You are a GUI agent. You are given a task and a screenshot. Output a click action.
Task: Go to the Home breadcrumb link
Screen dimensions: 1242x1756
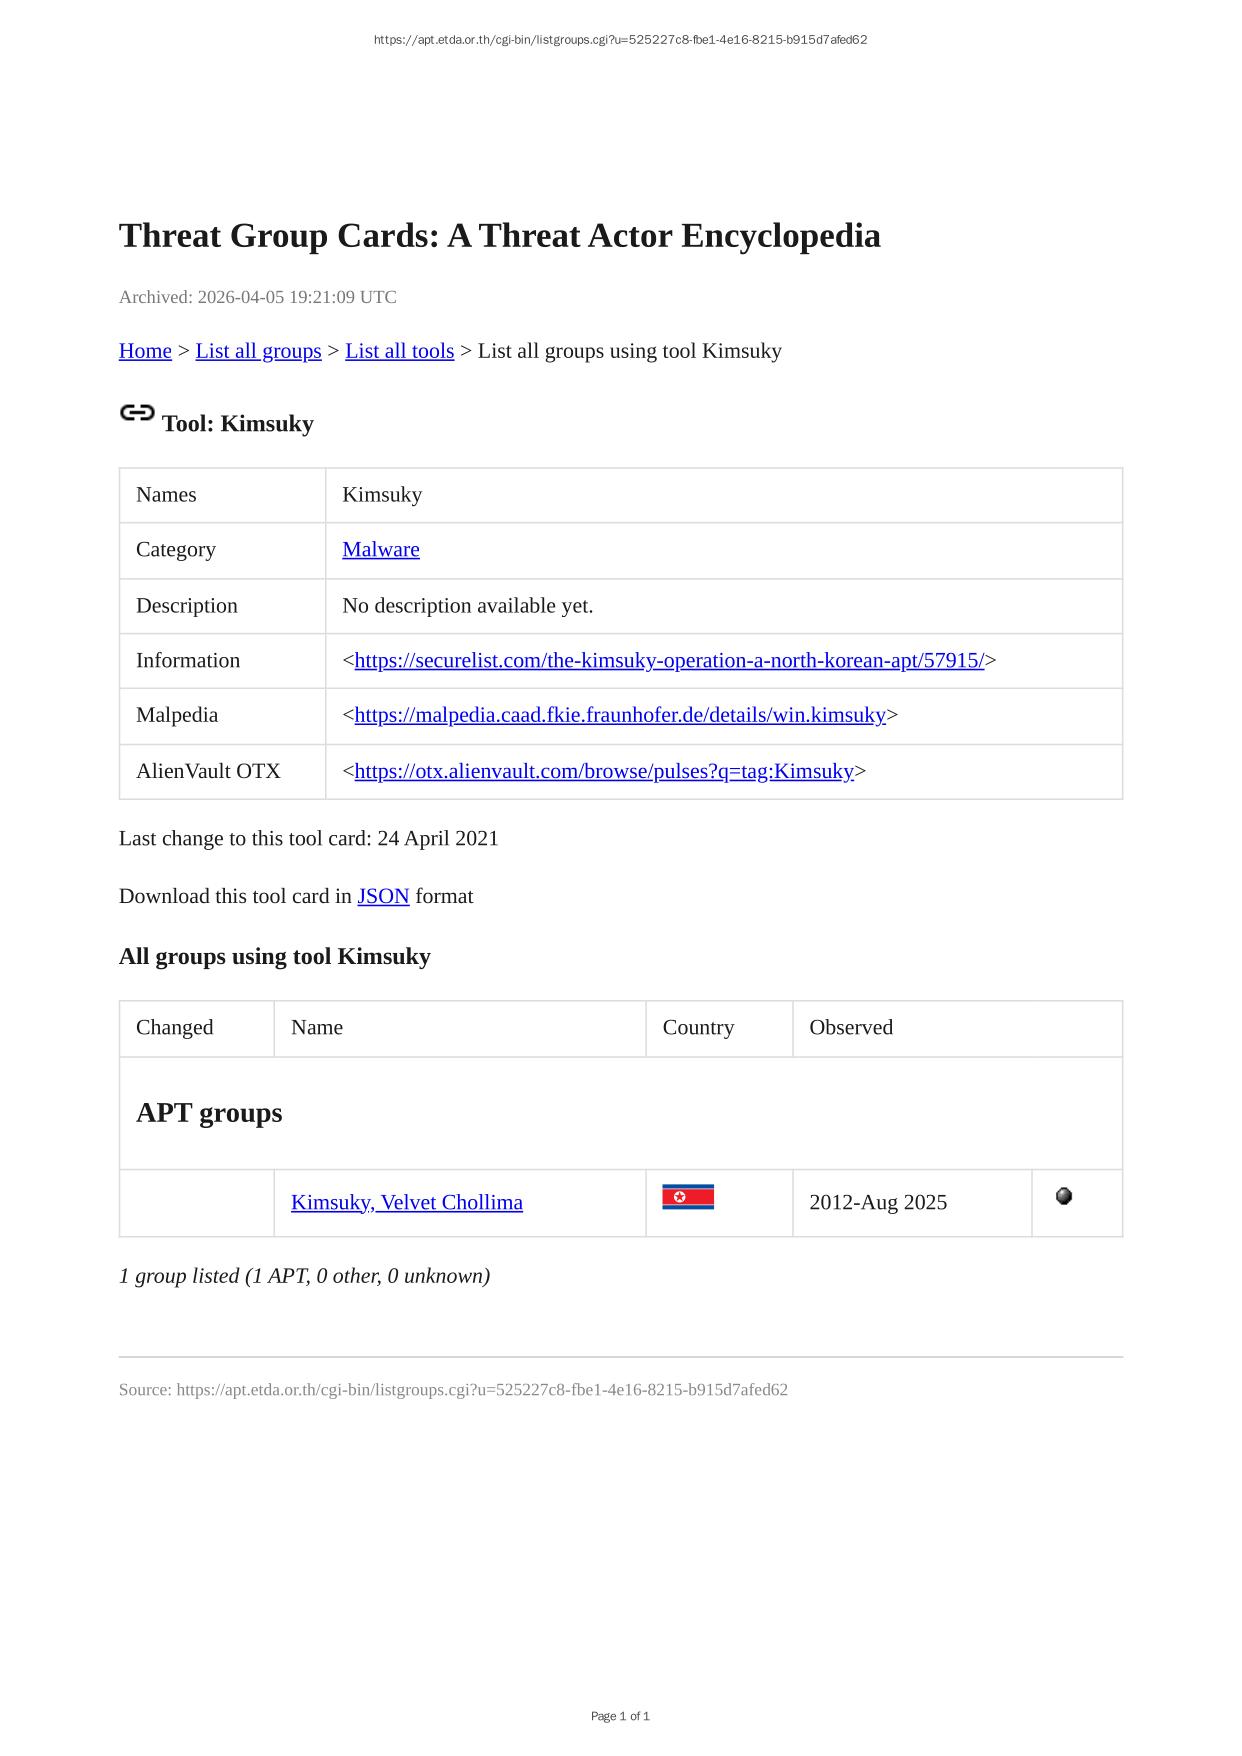point(145,351)
